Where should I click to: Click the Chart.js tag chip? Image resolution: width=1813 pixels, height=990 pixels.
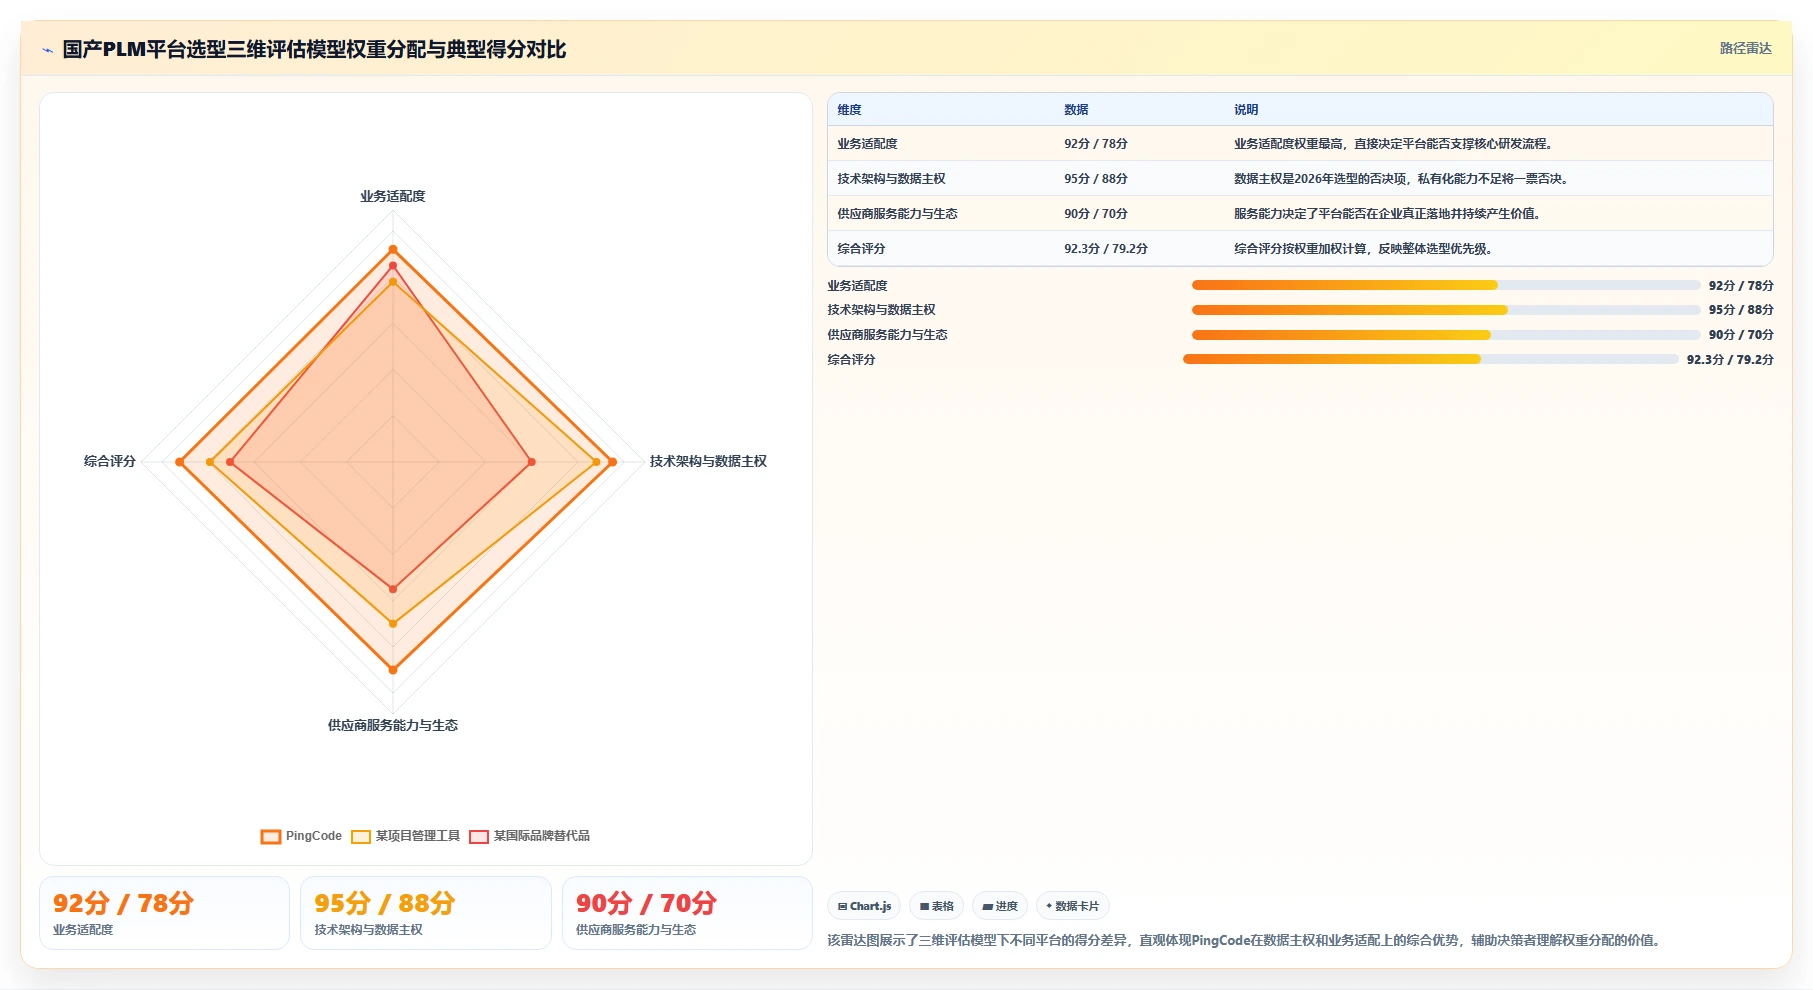pos(864,906)
